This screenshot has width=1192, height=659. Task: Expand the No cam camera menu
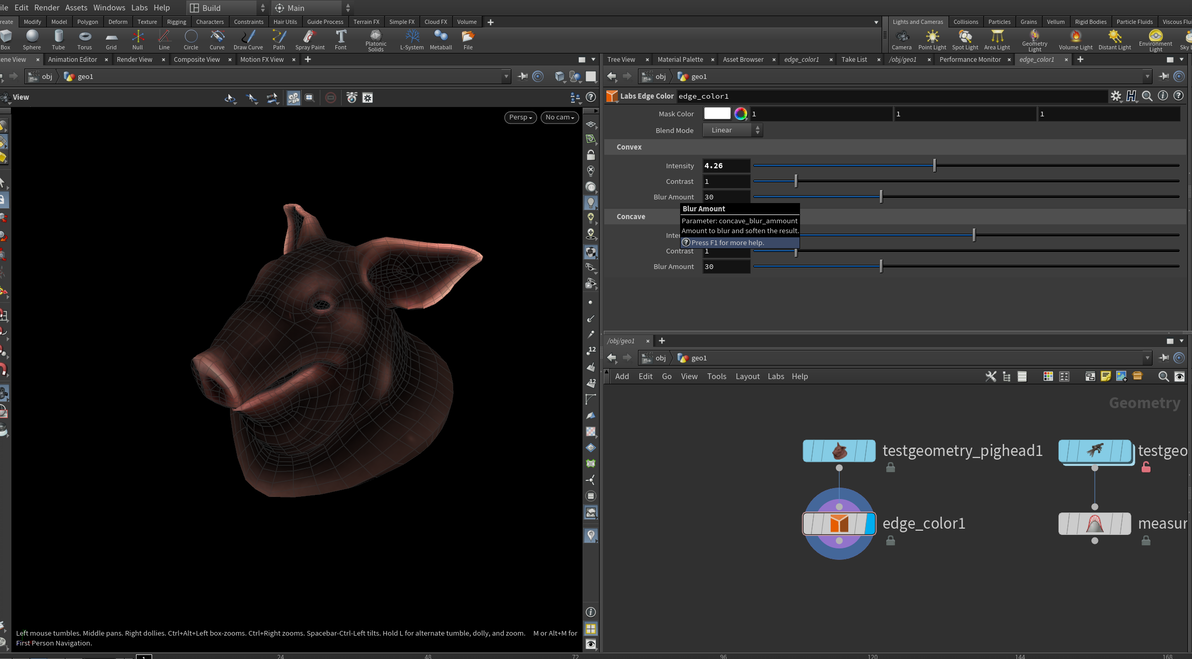tap(559, 117)
